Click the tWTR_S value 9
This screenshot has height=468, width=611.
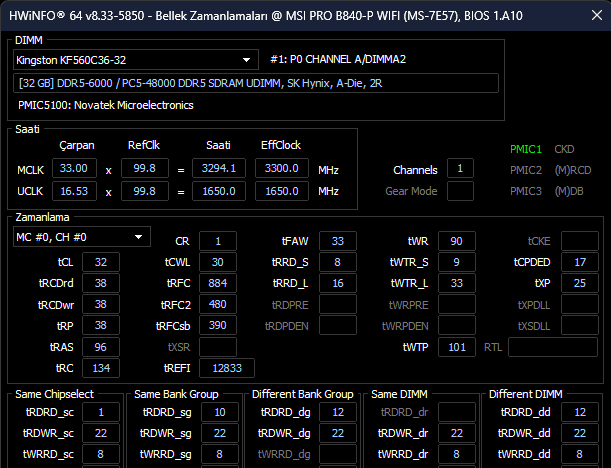coord(457,262)
